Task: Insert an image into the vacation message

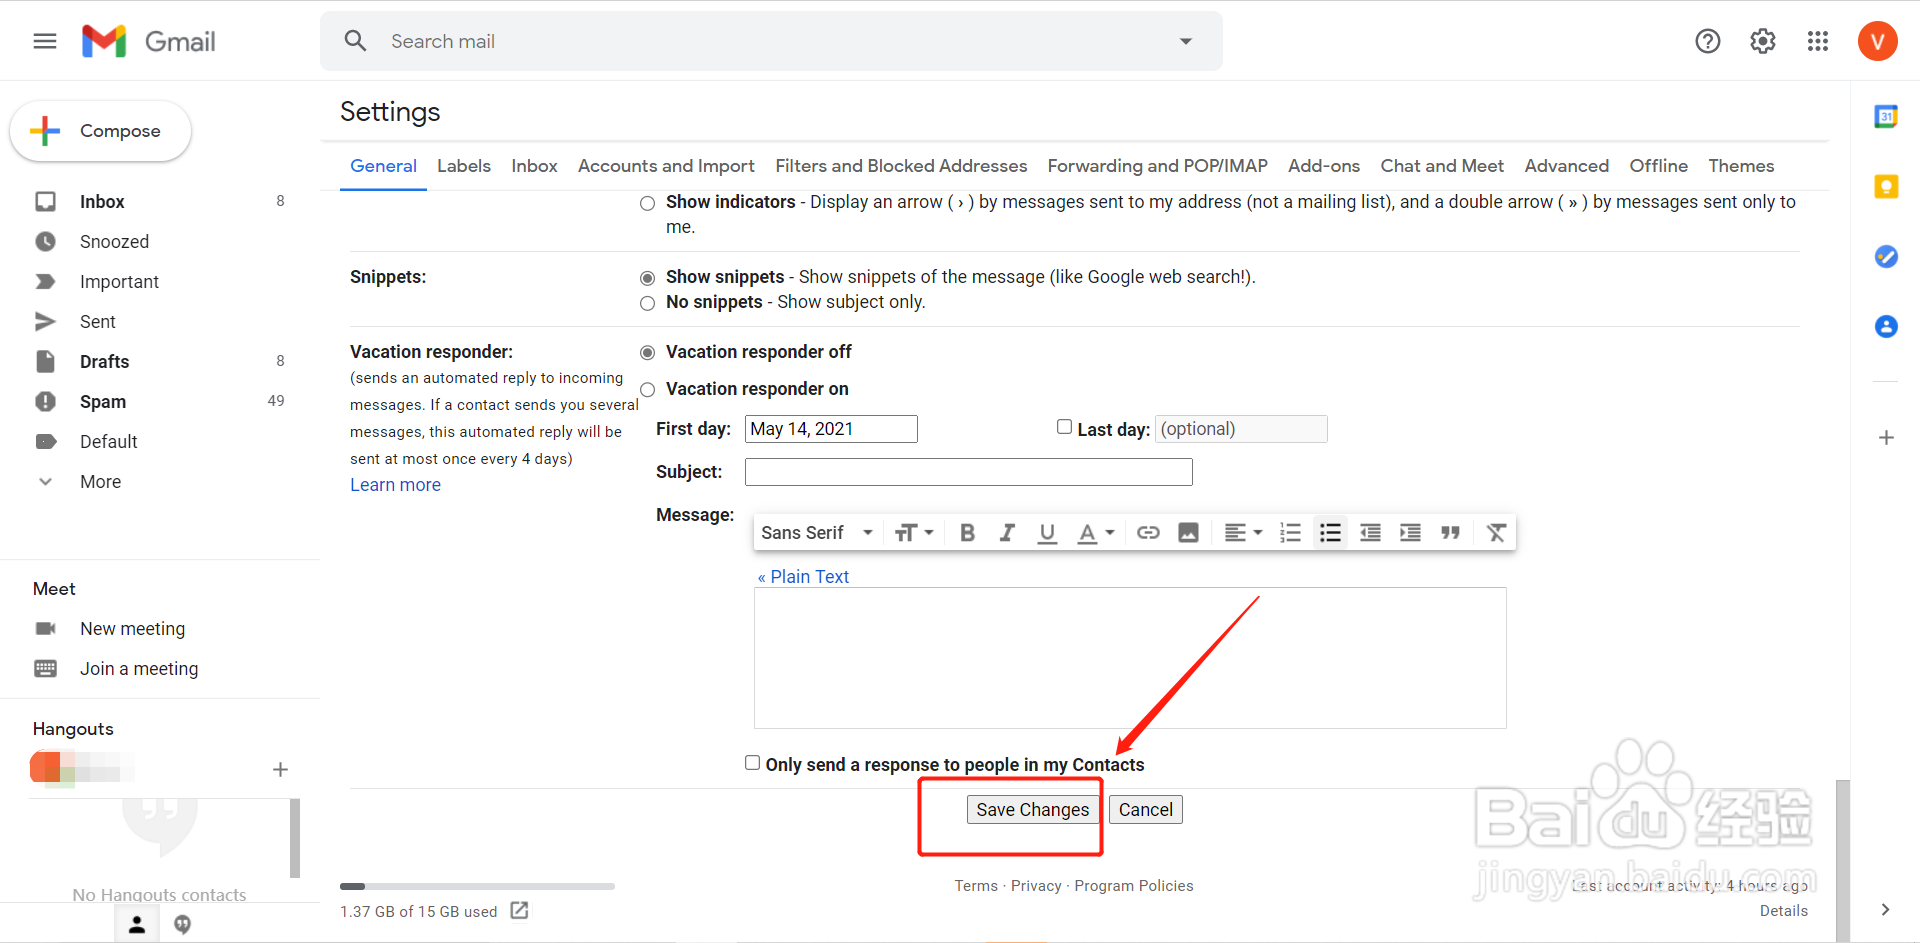Action: (1187, 532)
